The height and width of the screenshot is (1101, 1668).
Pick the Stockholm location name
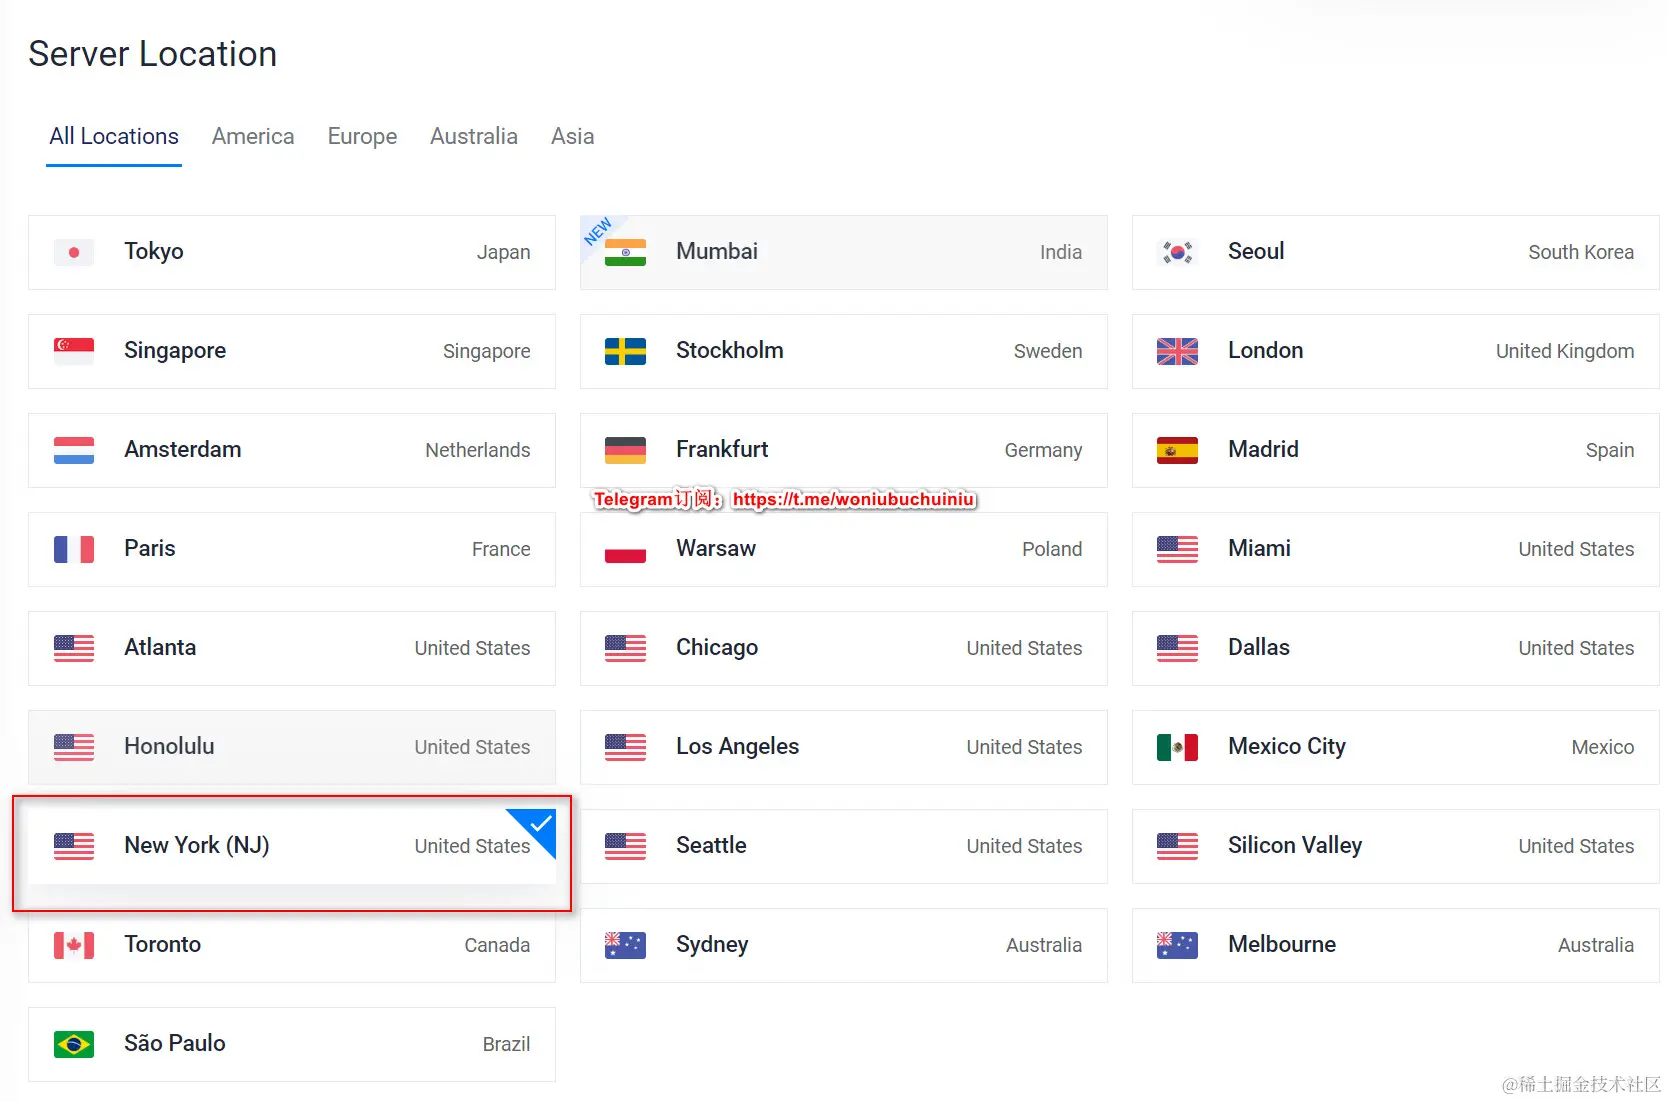pos(730,350)
